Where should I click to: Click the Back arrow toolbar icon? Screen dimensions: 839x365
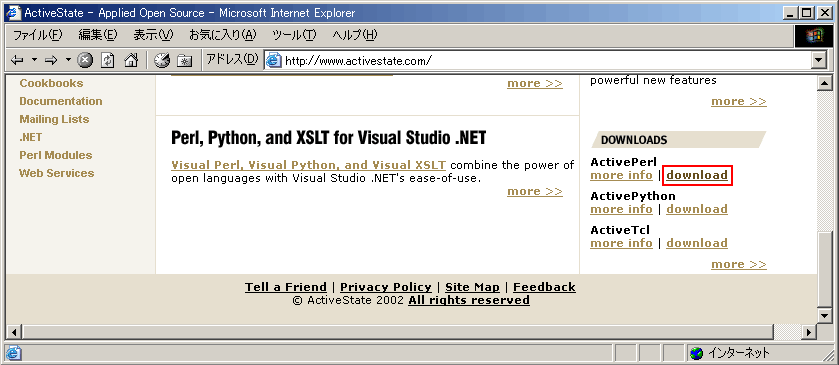(17, 60)
